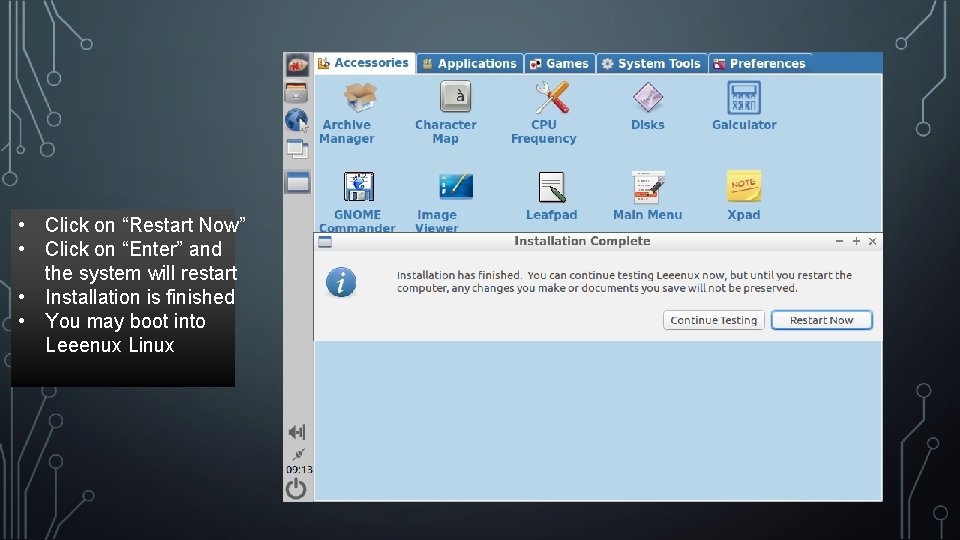
Task: Switch to Preferences tab
Action: coord(760,64)
